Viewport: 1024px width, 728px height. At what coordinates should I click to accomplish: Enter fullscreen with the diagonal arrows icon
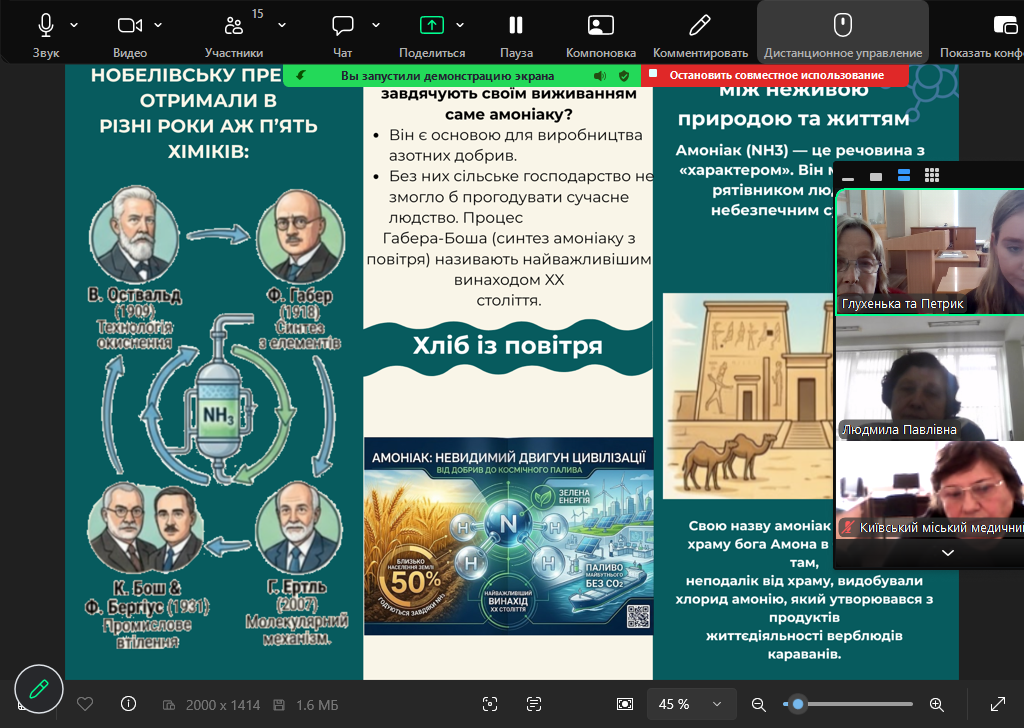997,704
